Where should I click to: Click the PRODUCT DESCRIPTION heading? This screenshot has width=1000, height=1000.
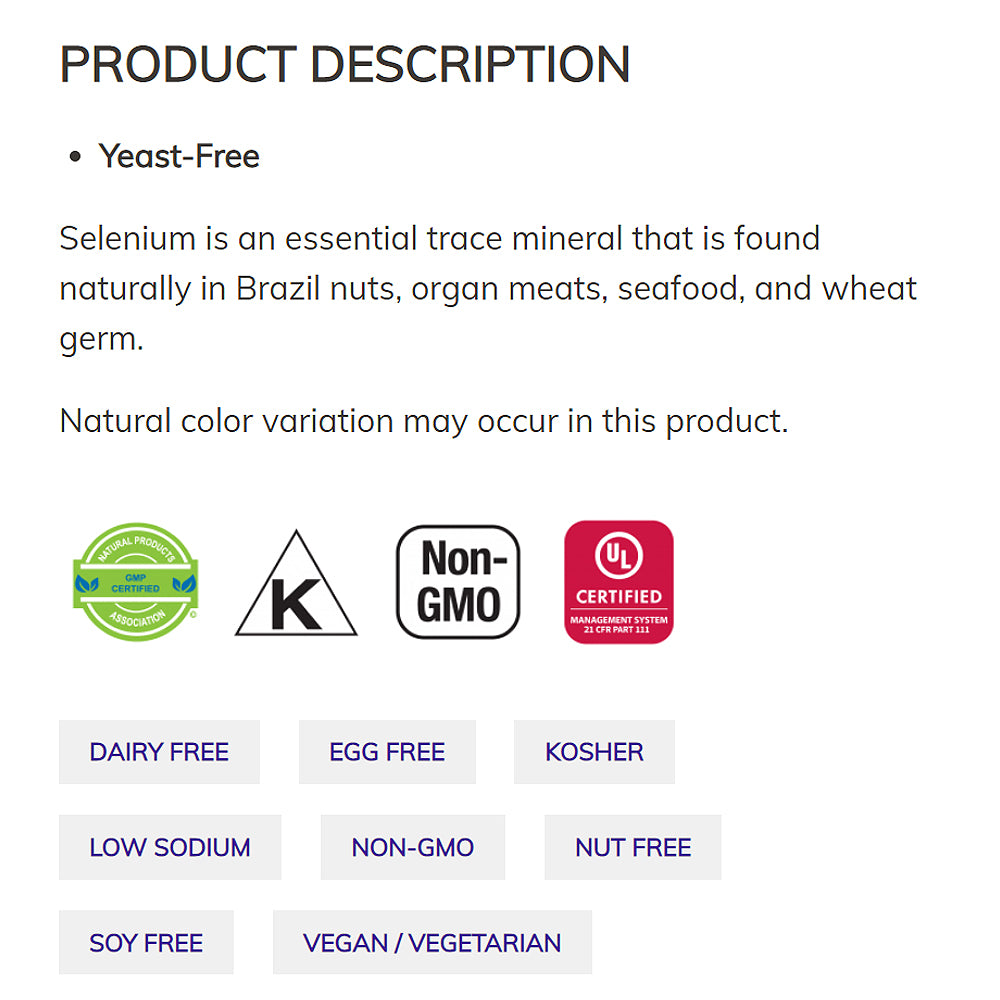click(345, 65)
